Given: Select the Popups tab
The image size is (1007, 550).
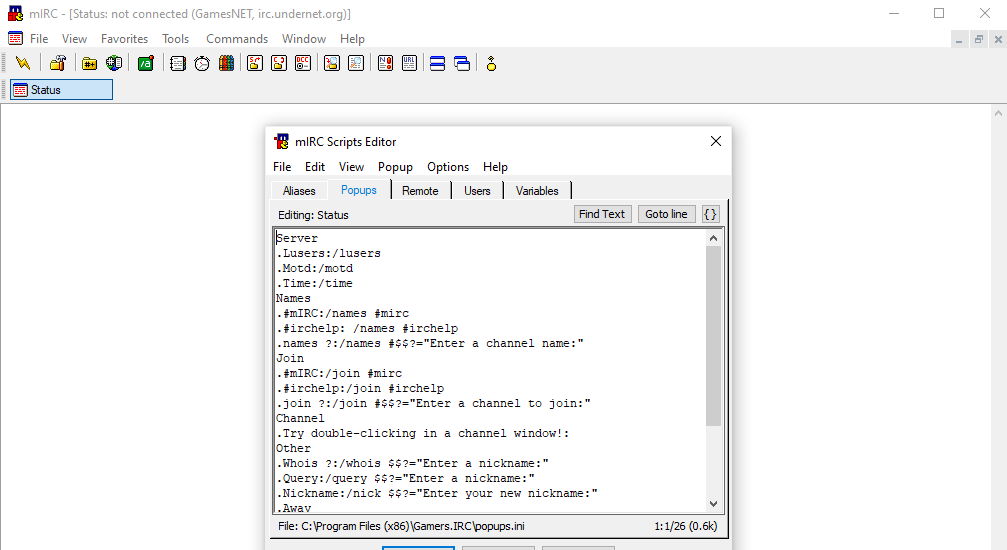Looking at the screenshot, I should 358,190.
